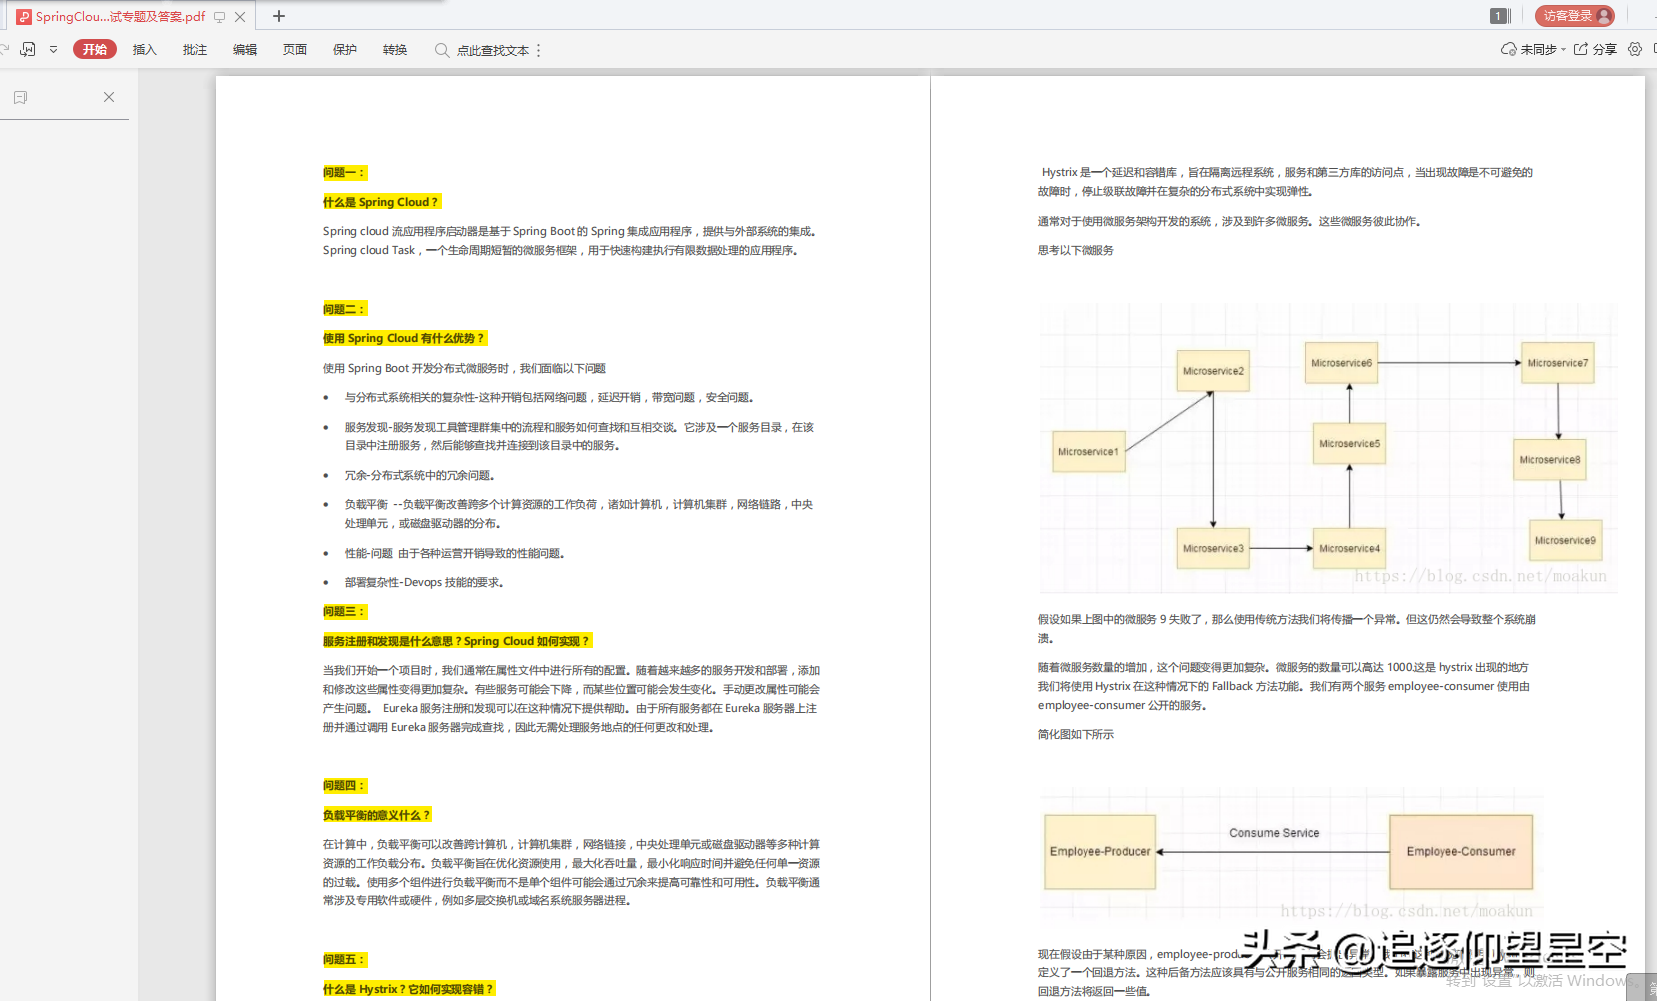Click the redo arrow icon
This screenshot has width=1657, height=1001.
(x=5, y=49)
